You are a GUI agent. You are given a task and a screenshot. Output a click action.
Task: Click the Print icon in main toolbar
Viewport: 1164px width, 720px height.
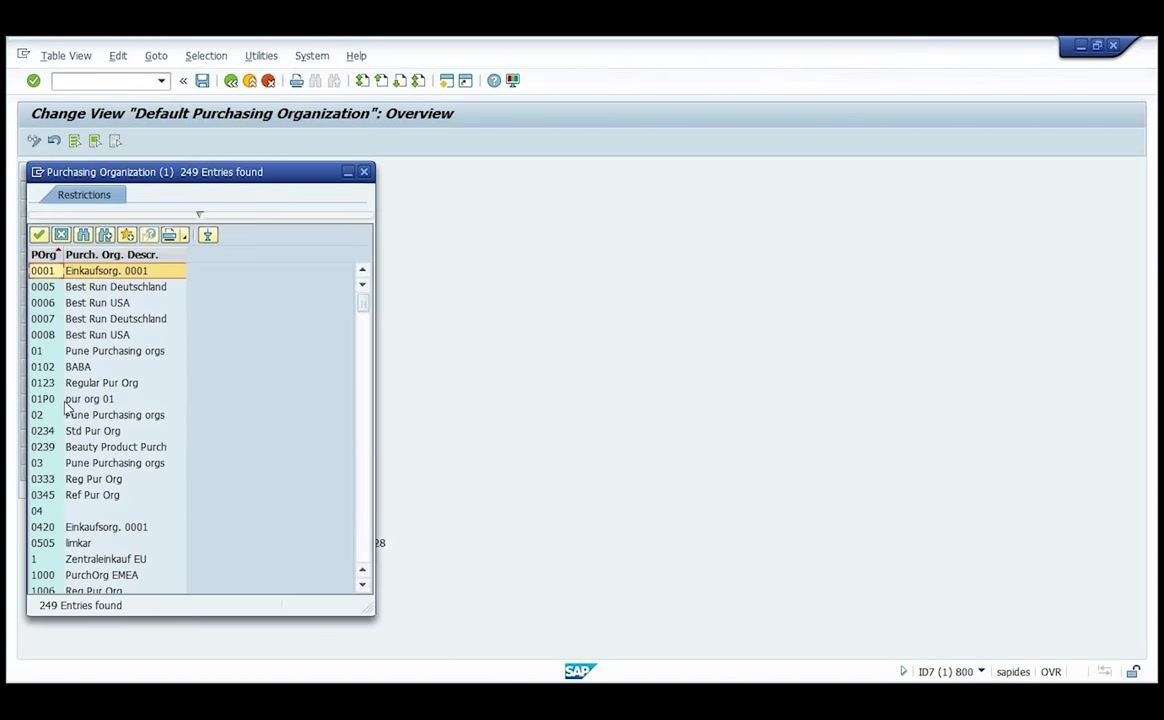pos(296,81)
